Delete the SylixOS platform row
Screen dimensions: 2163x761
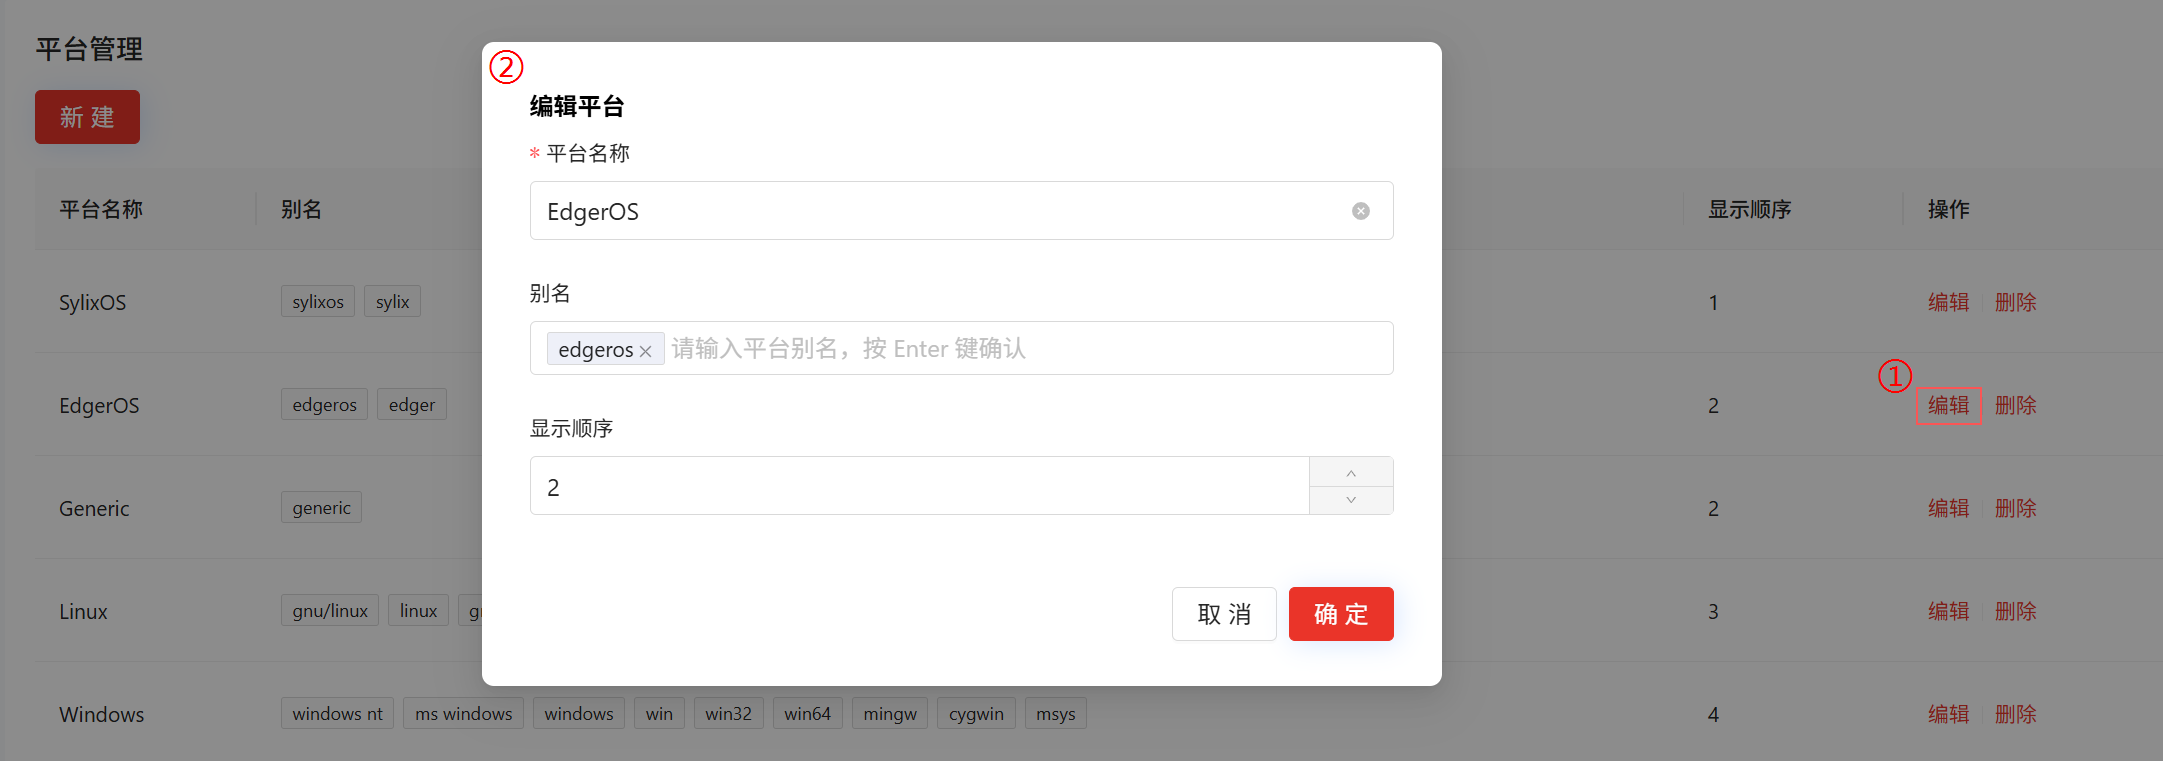coord(2015,302)
